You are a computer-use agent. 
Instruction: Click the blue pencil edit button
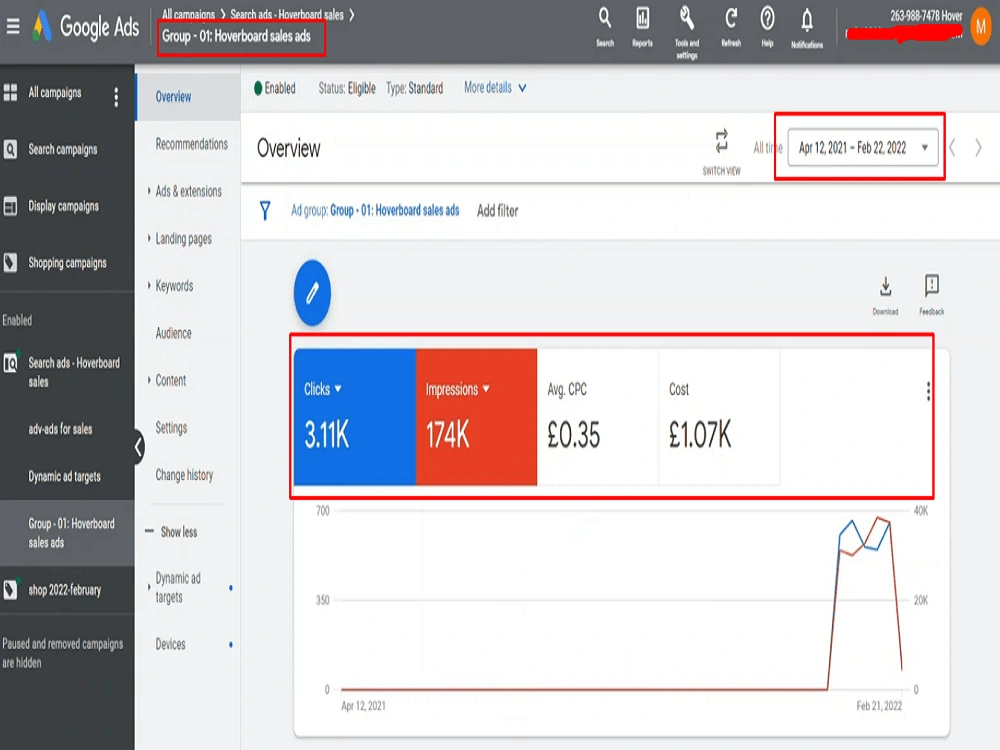312,293
